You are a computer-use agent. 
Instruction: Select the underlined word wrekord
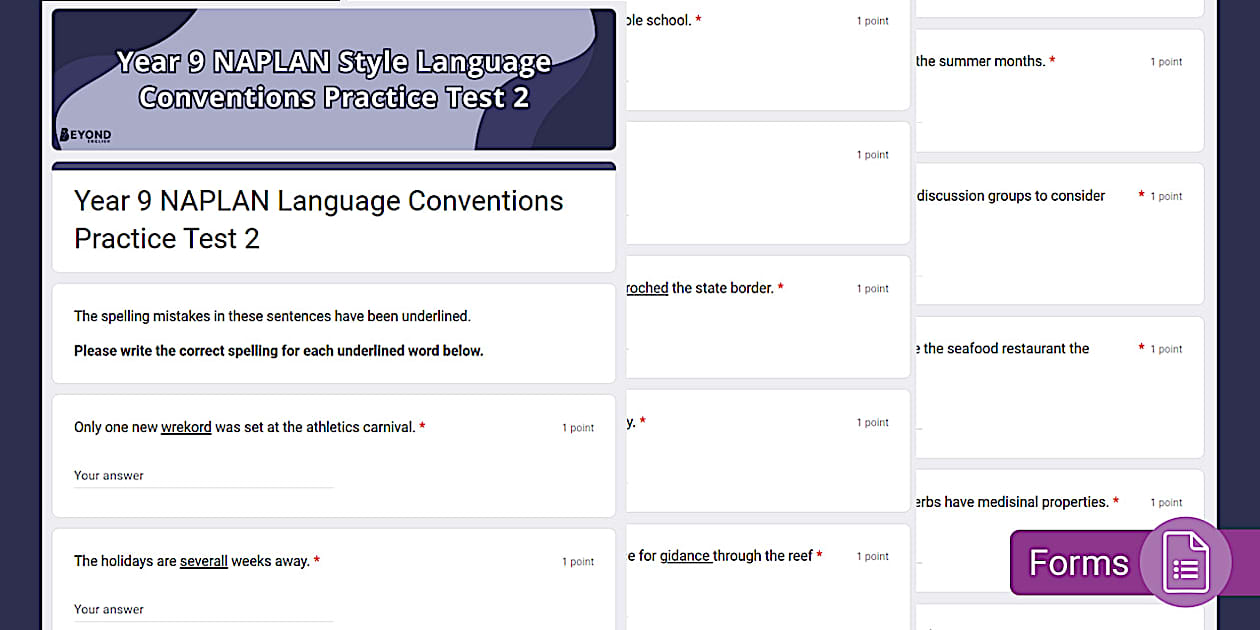click(x=186, y=427)
